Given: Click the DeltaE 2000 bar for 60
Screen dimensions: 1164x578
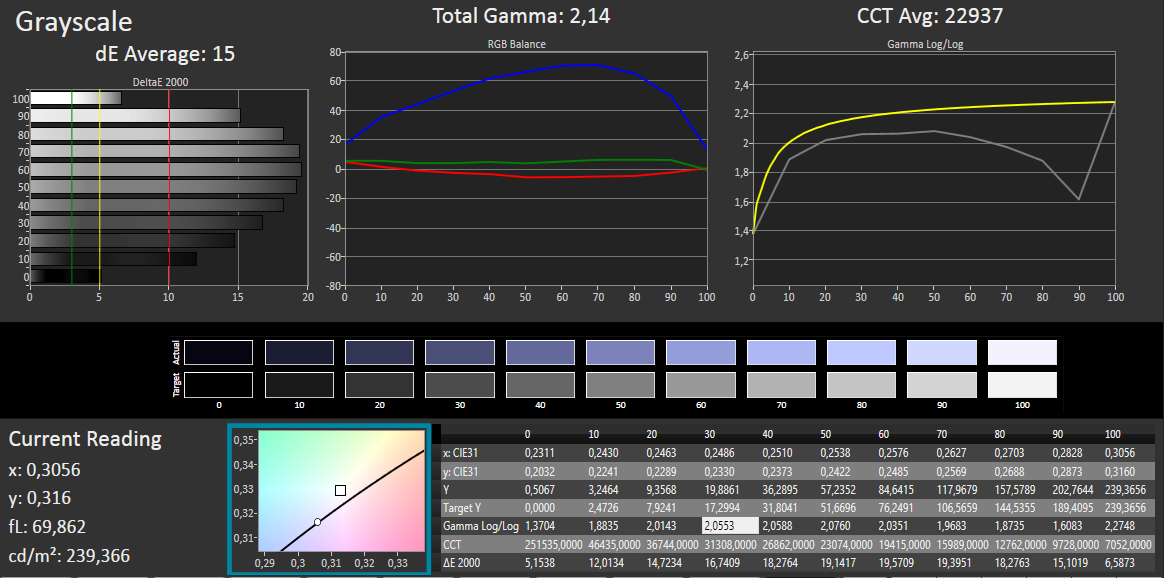Looking at the screenshot, I should [x=166, y=169].
